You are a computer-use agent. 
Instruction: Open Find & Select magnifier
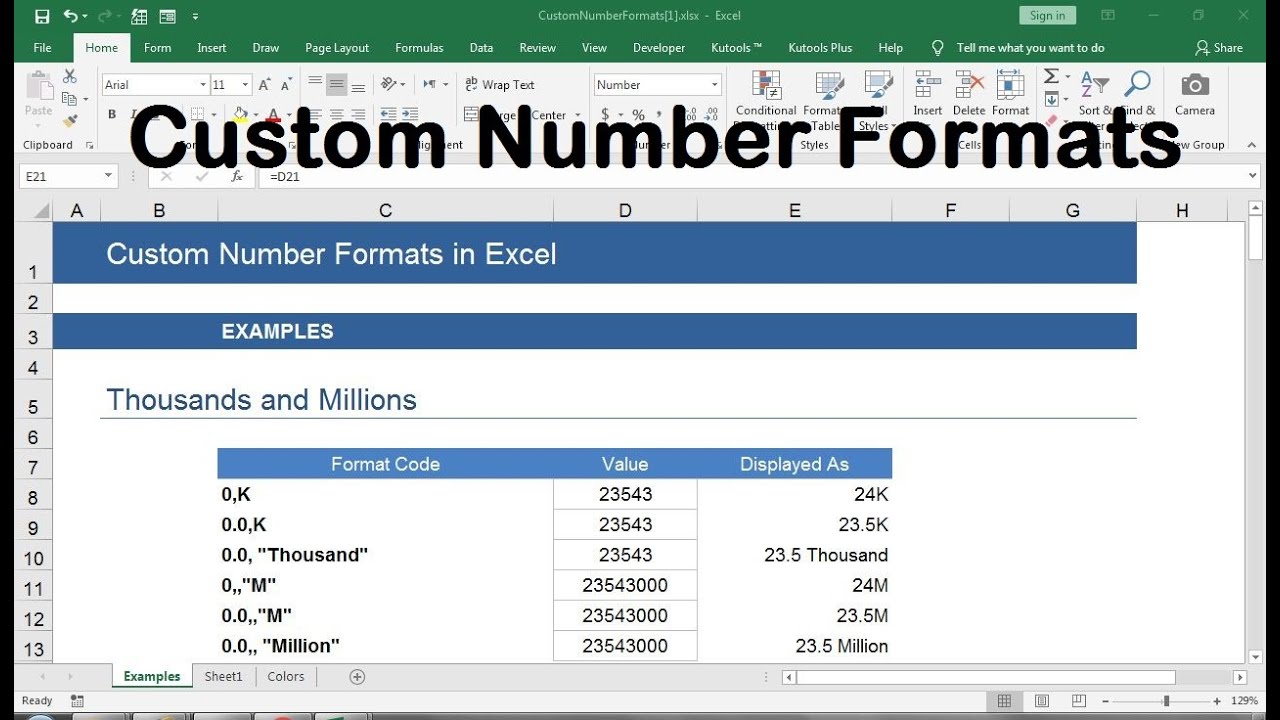(1137, 94)
